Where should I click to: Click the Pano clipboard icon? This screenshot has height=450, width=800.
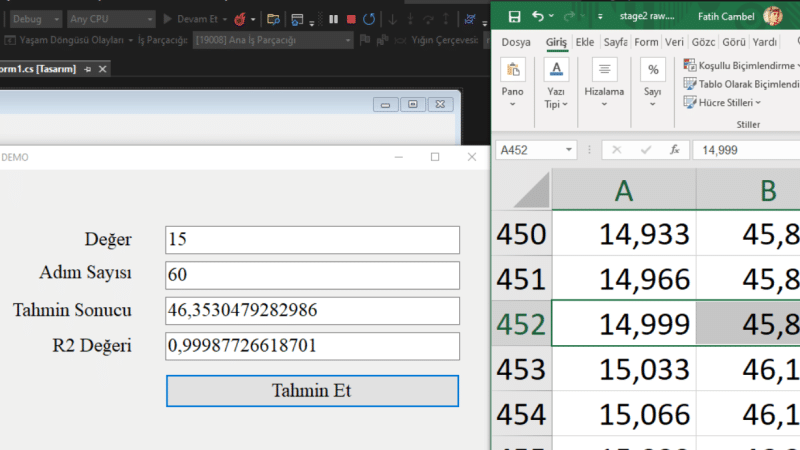click(513, 70)
